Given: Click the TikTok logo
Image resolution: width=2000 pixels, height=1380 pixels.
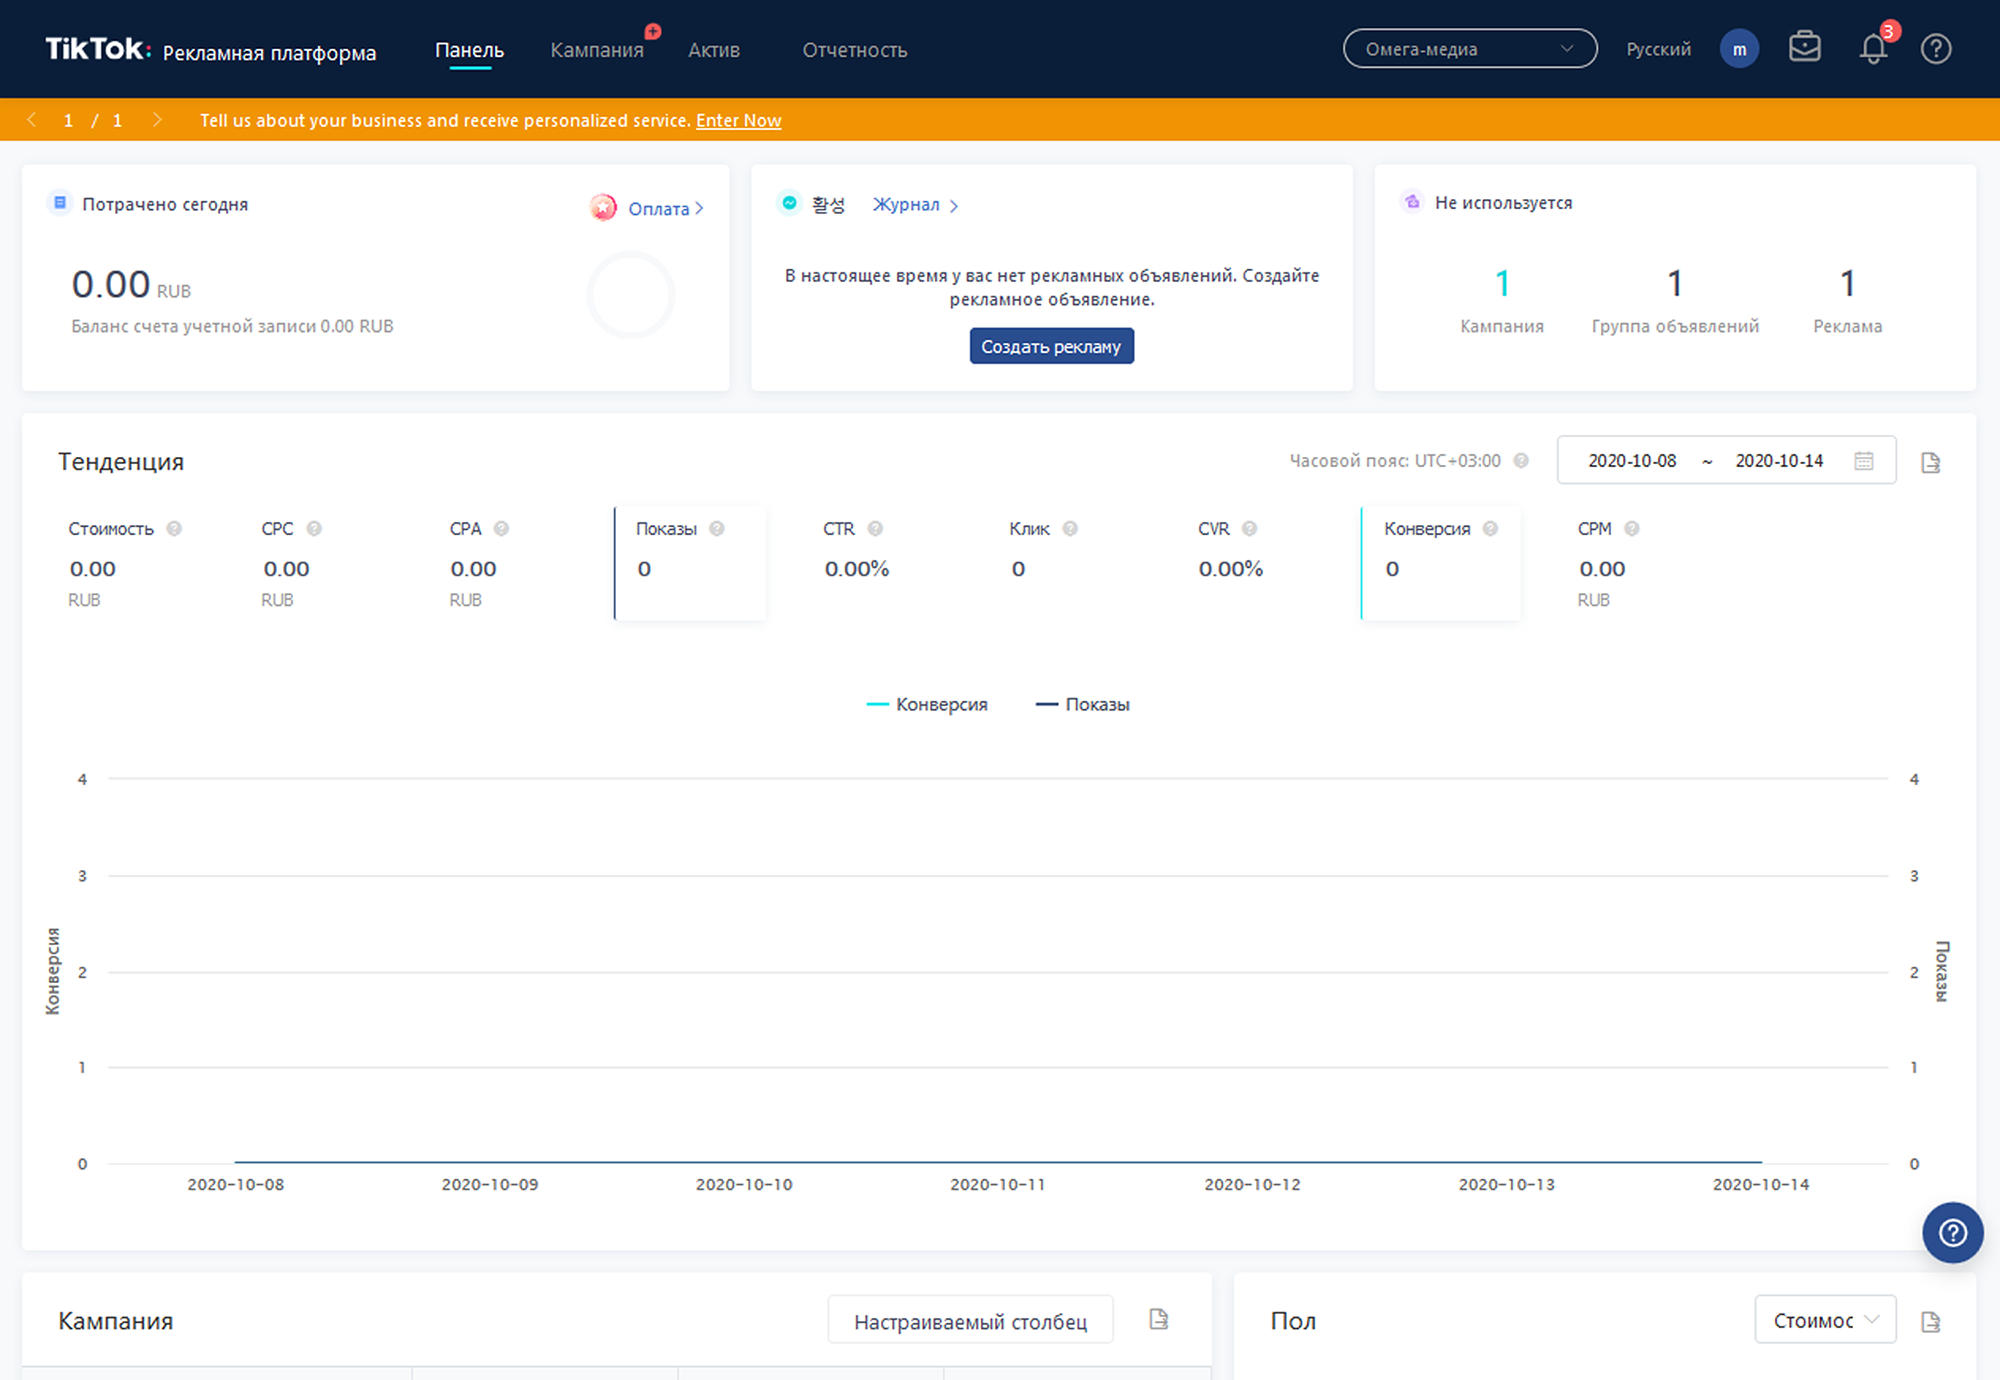Looking at the screenshot, I should pos(98,49).
